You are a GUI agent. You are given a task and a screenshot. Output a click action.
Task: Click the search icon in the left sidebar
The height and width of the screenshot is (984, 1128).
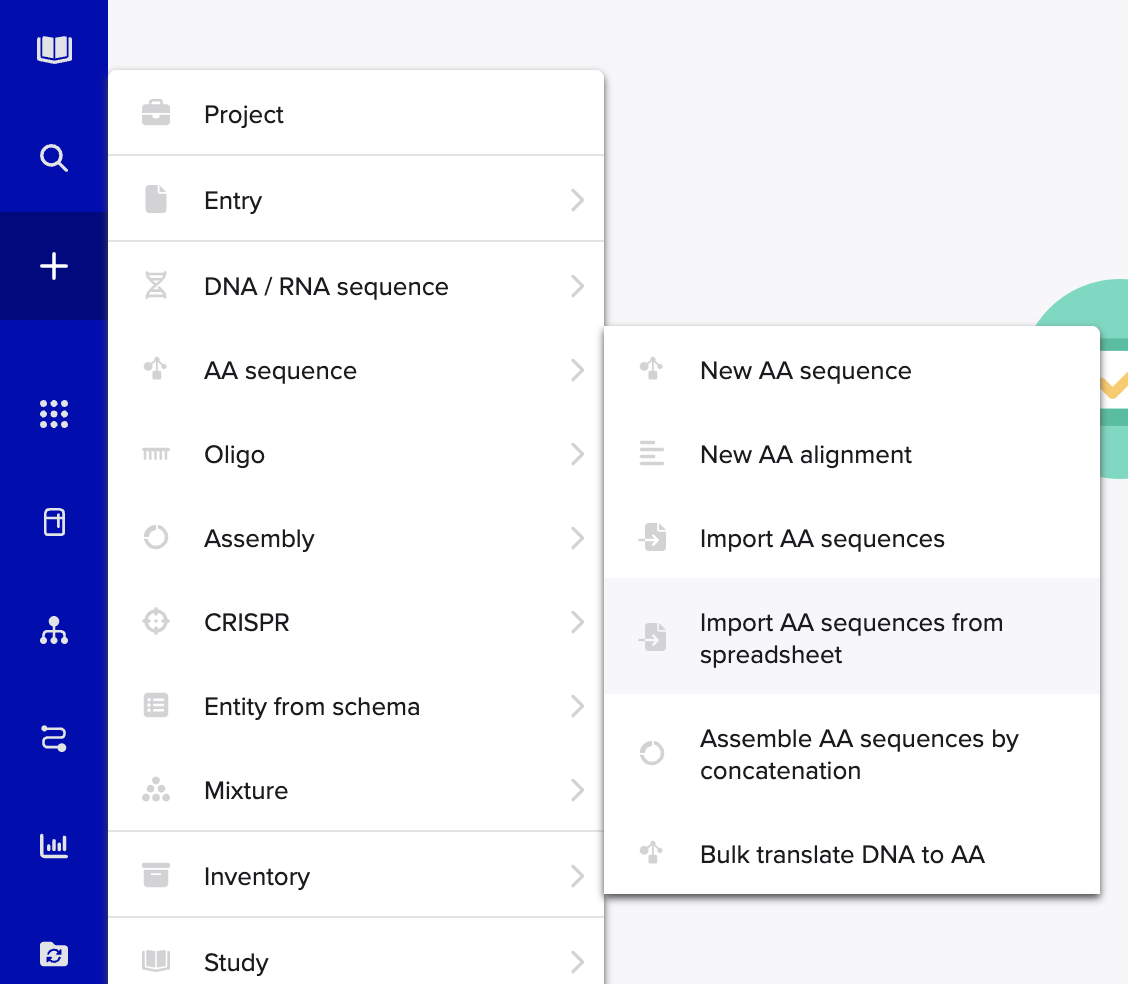pos(54,158)
